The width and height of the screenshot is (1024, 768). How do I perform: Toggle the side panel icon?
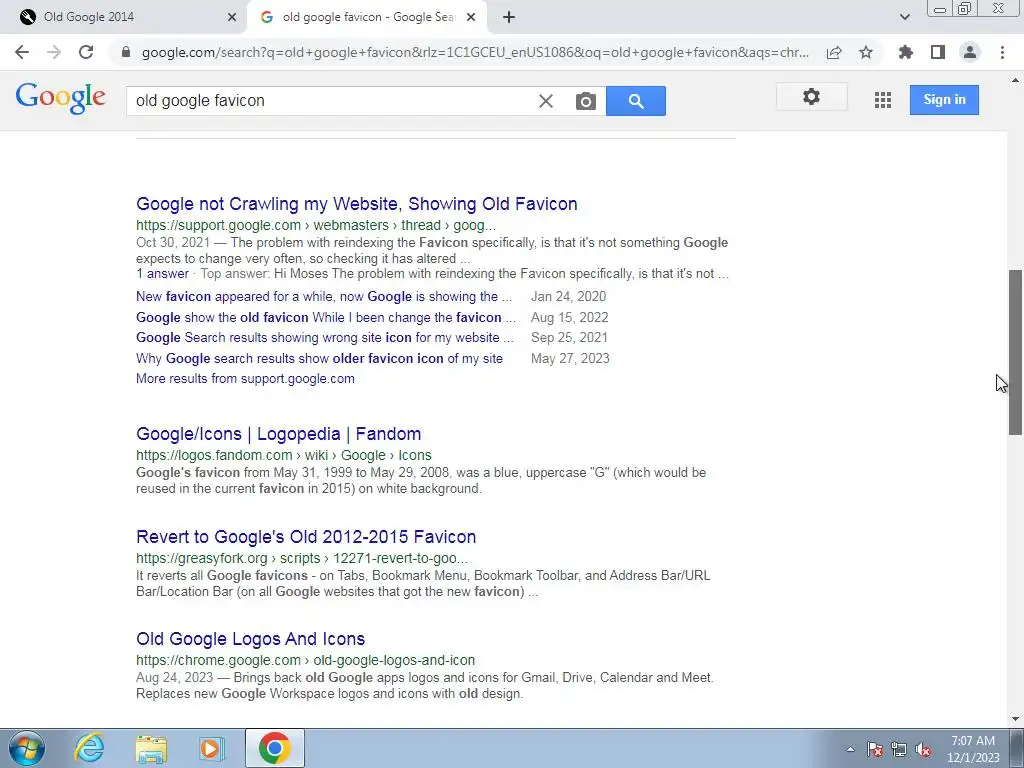pyautogui.click(x=938, y=52)
